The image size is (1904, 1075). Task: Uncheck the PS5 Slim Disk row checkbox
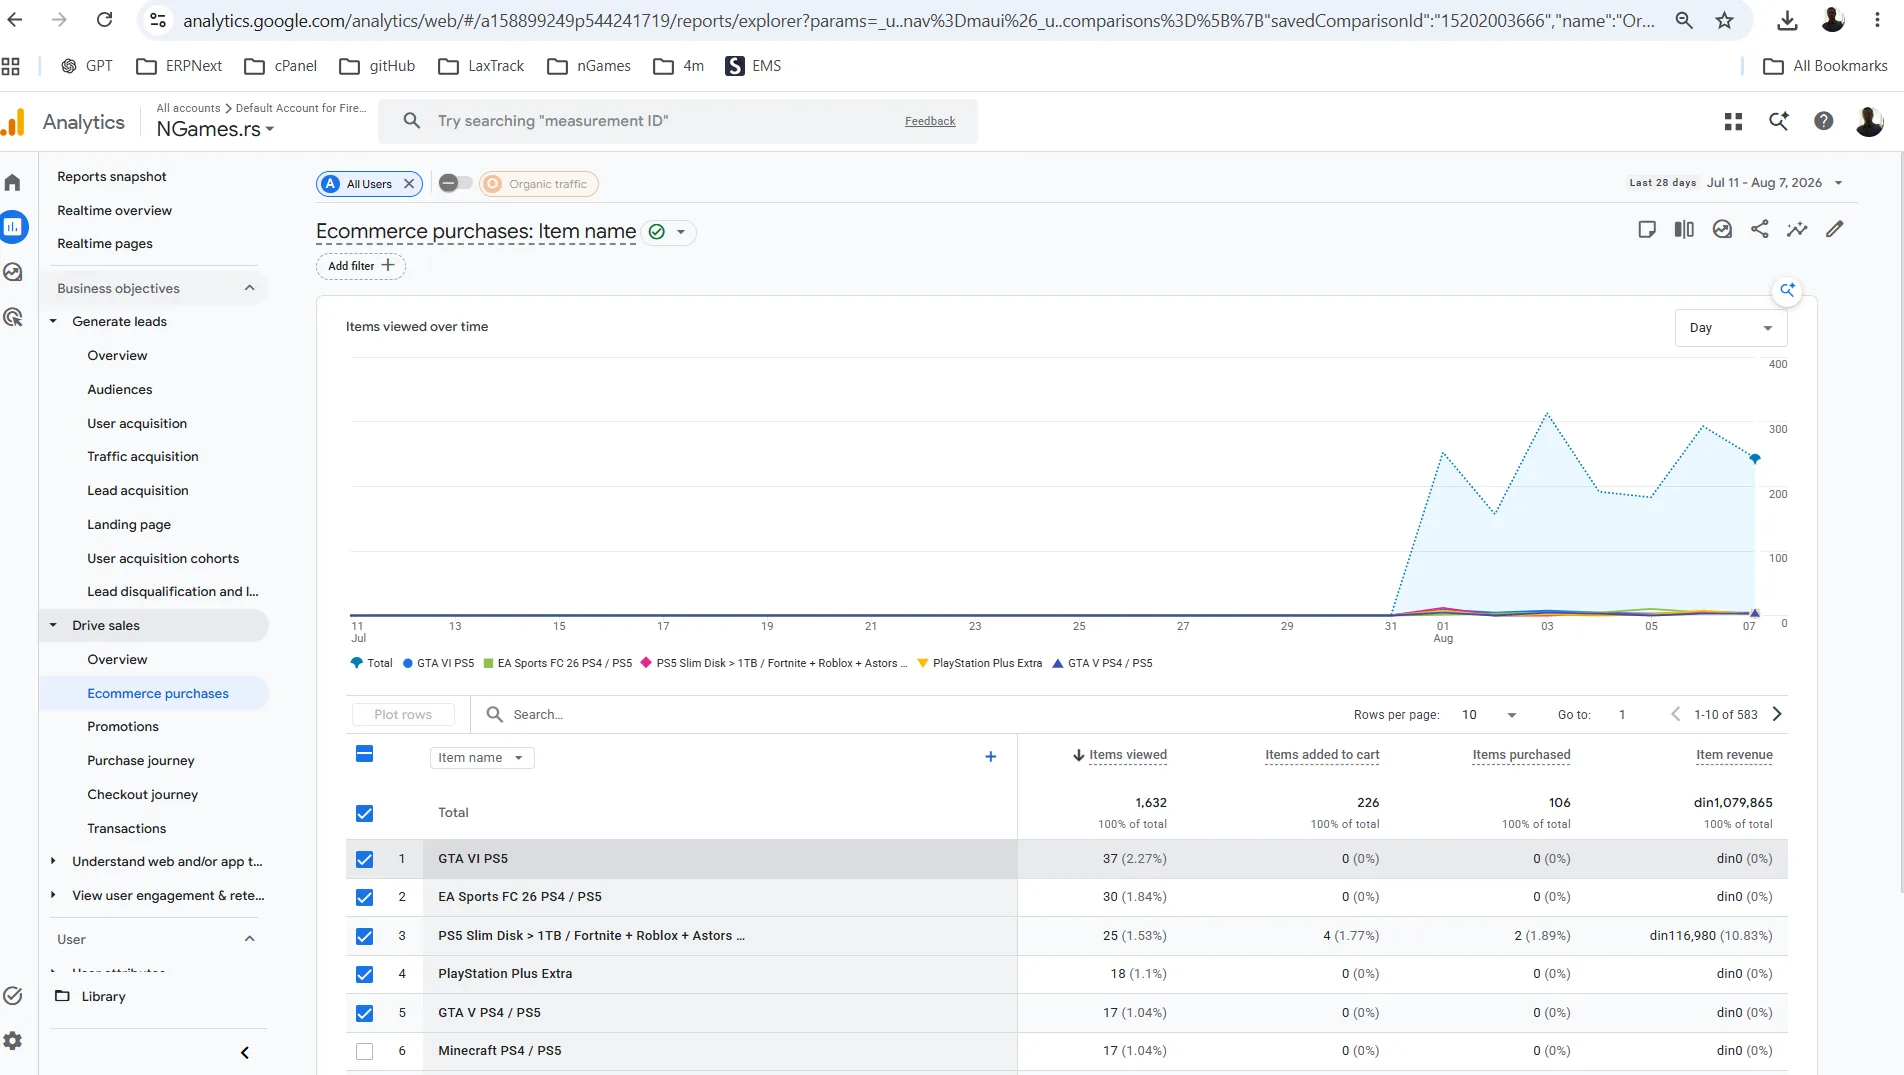[365, 936]
